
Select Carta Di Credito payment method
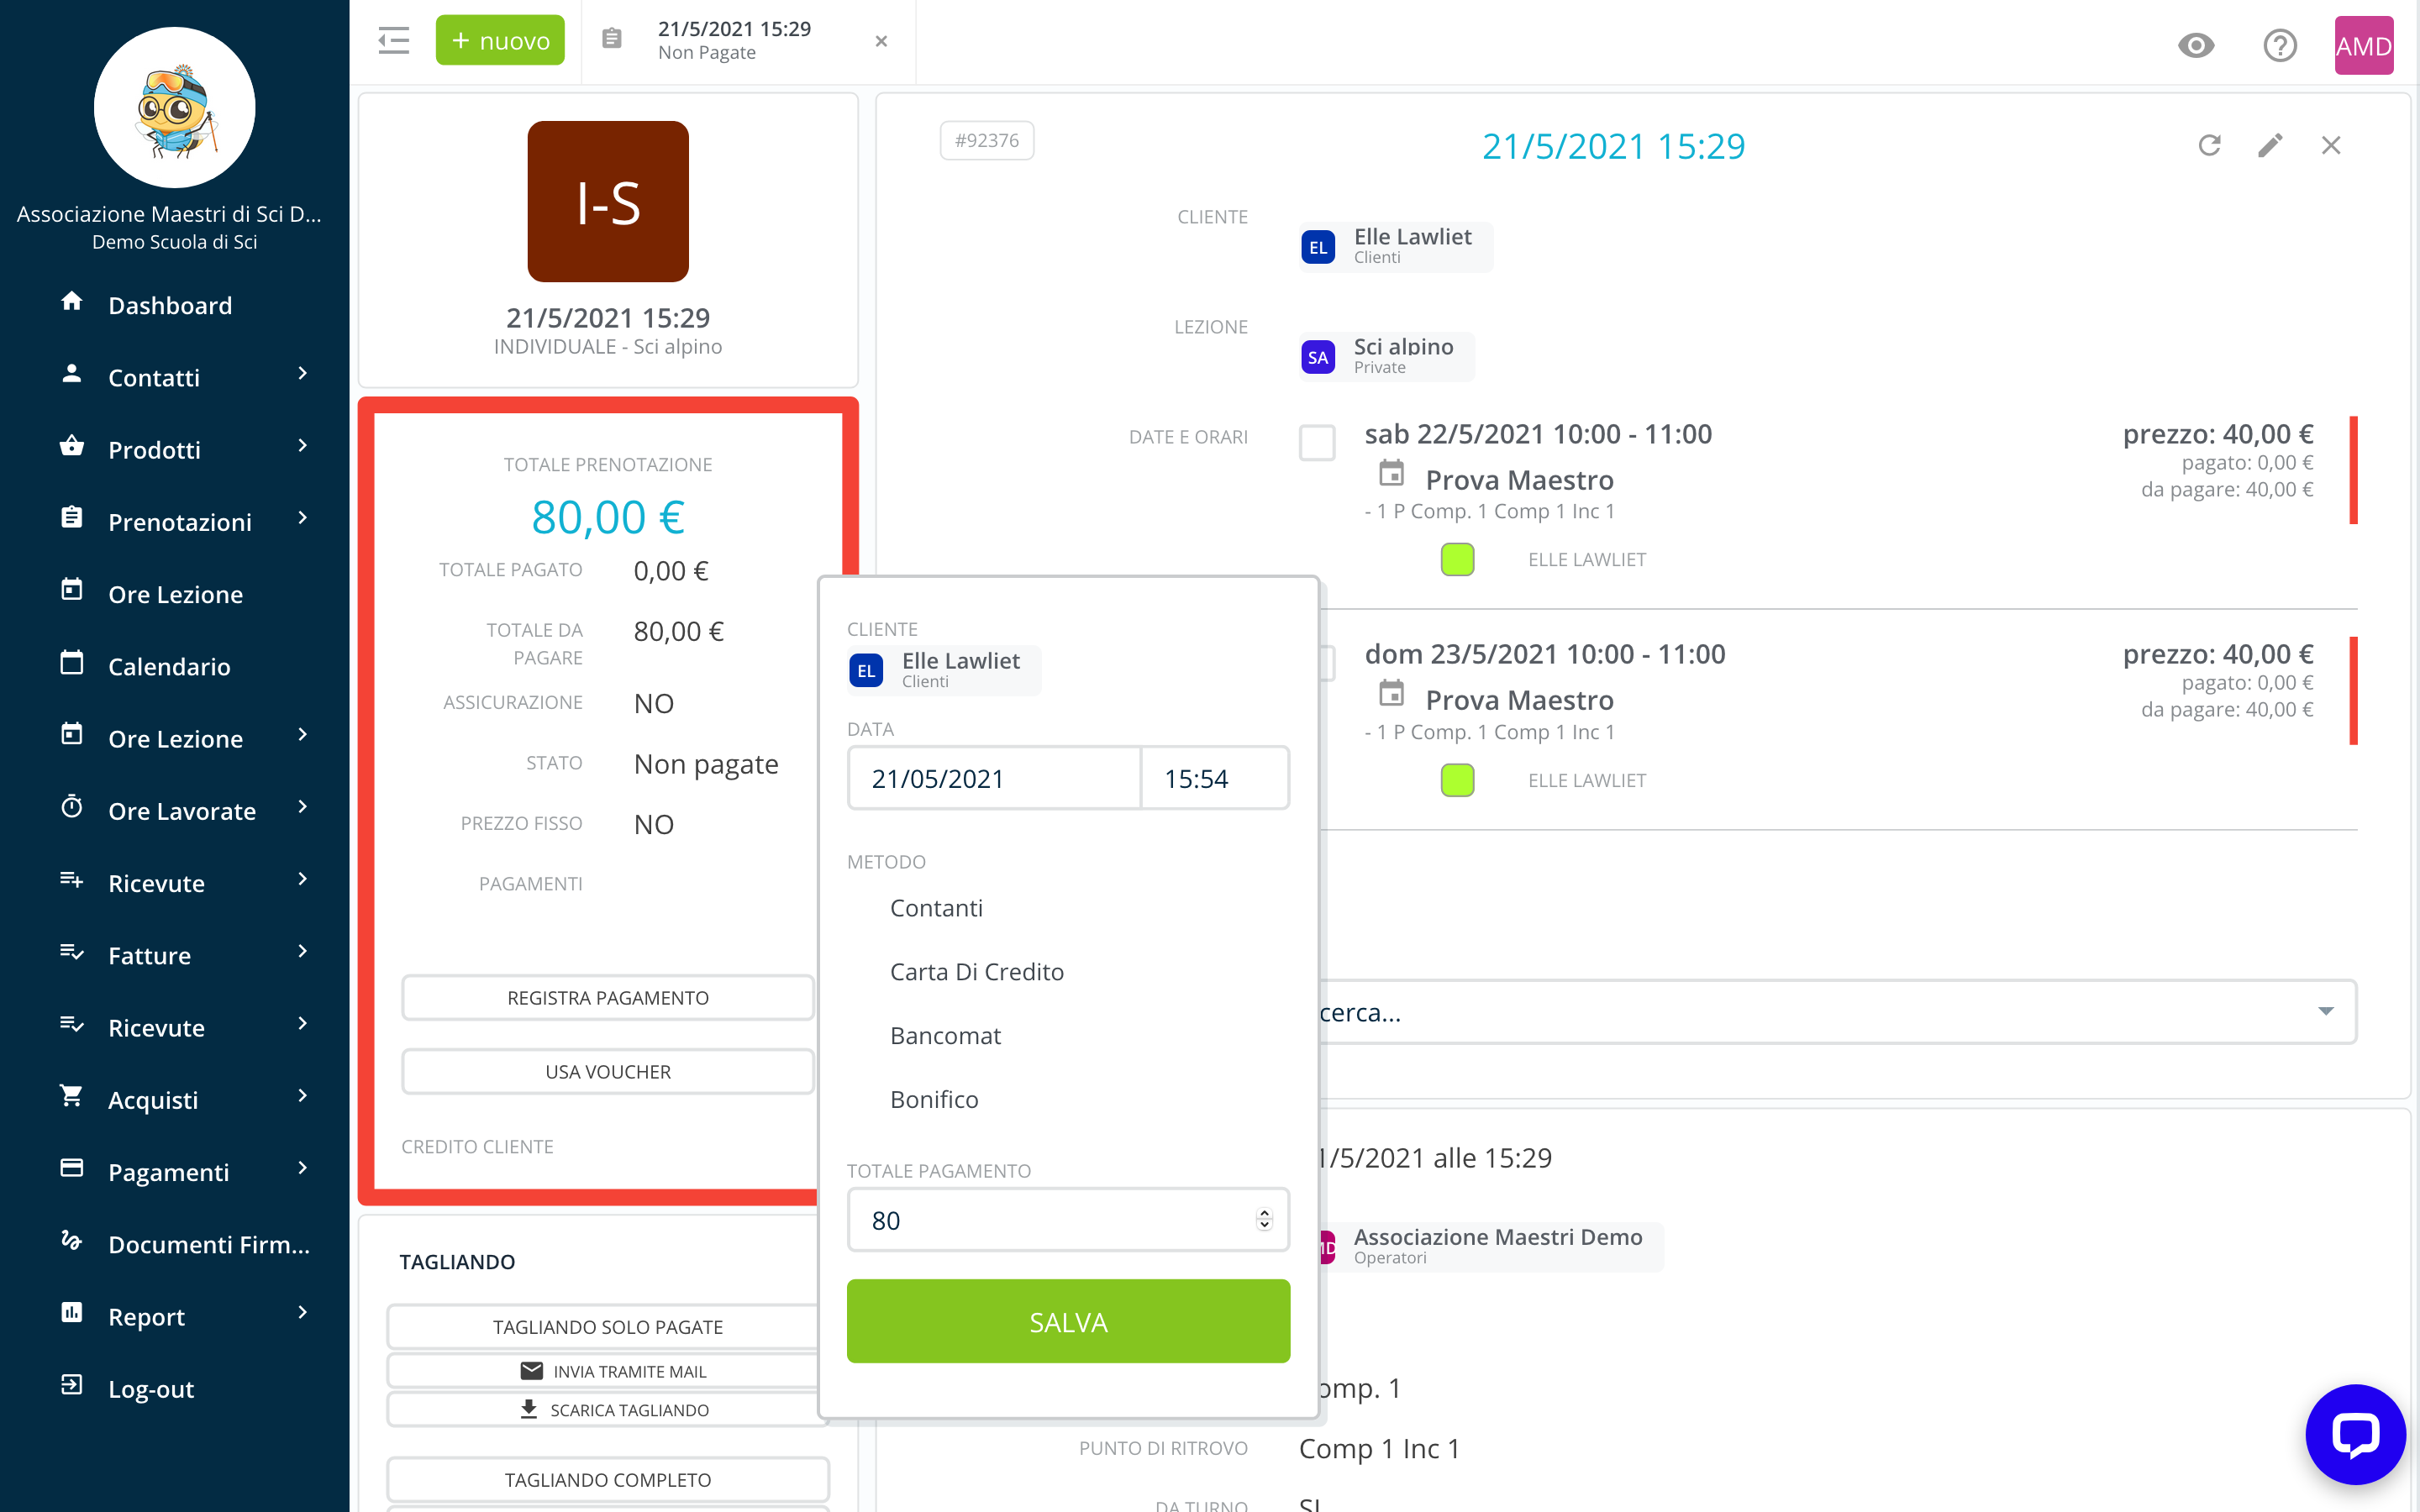[976, 972]
